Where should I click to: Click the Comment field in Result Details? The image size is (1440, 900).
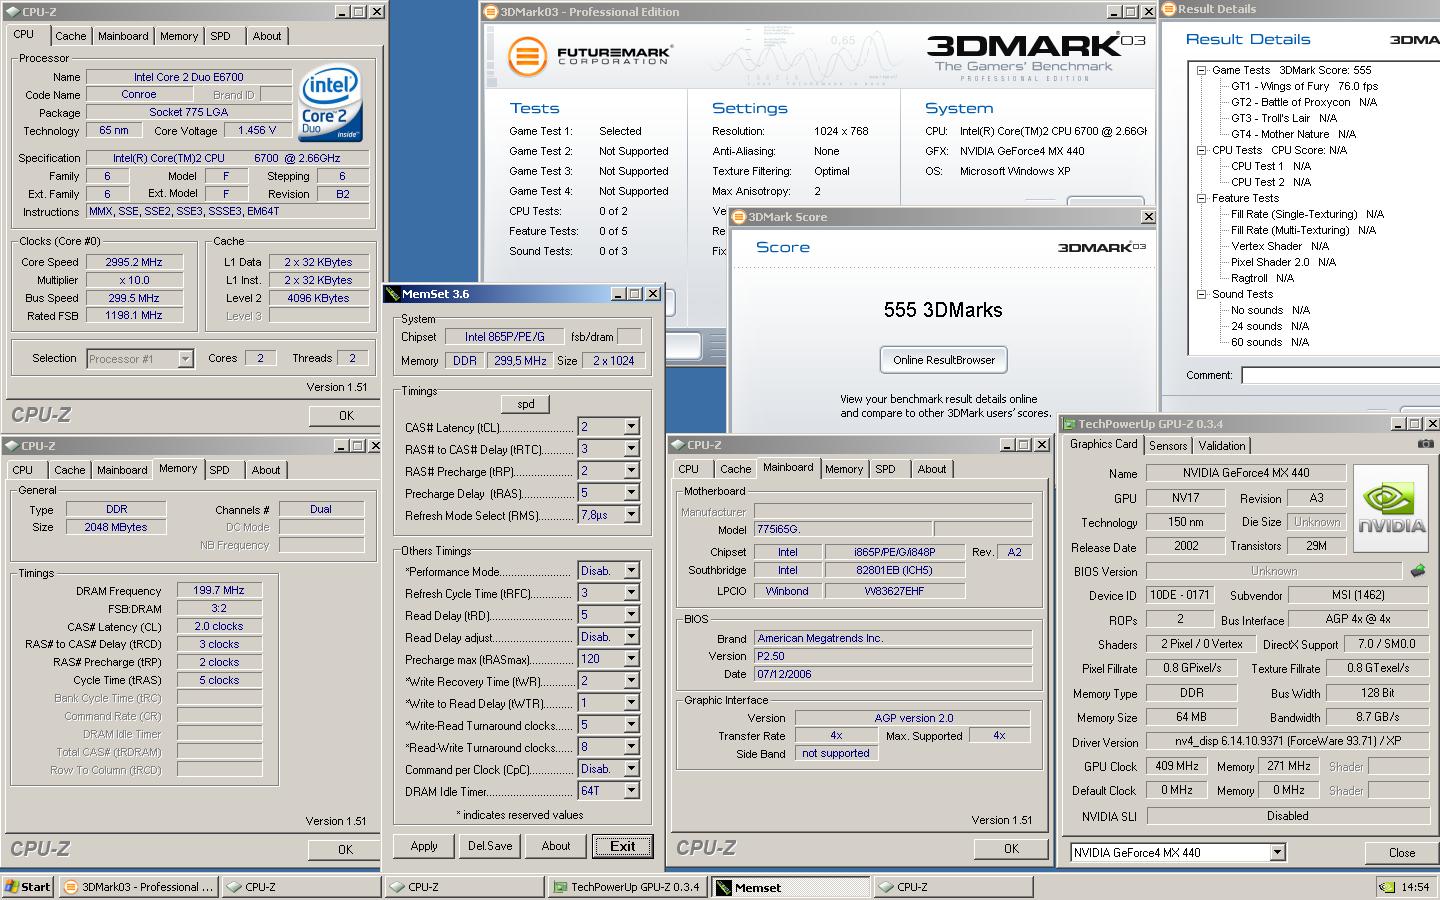click(x=1340, y=375)
